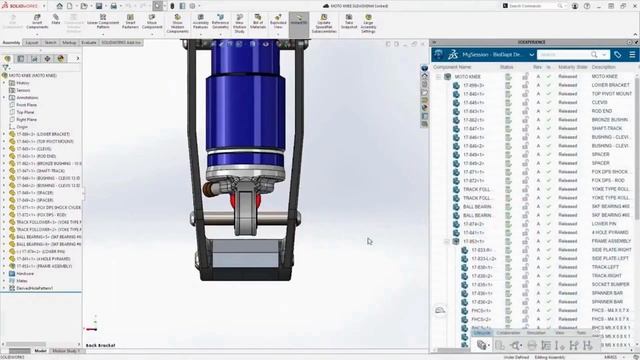Click Insert Components tool
The height and width of the screenshot is (360, 640).
coord(37,22)
